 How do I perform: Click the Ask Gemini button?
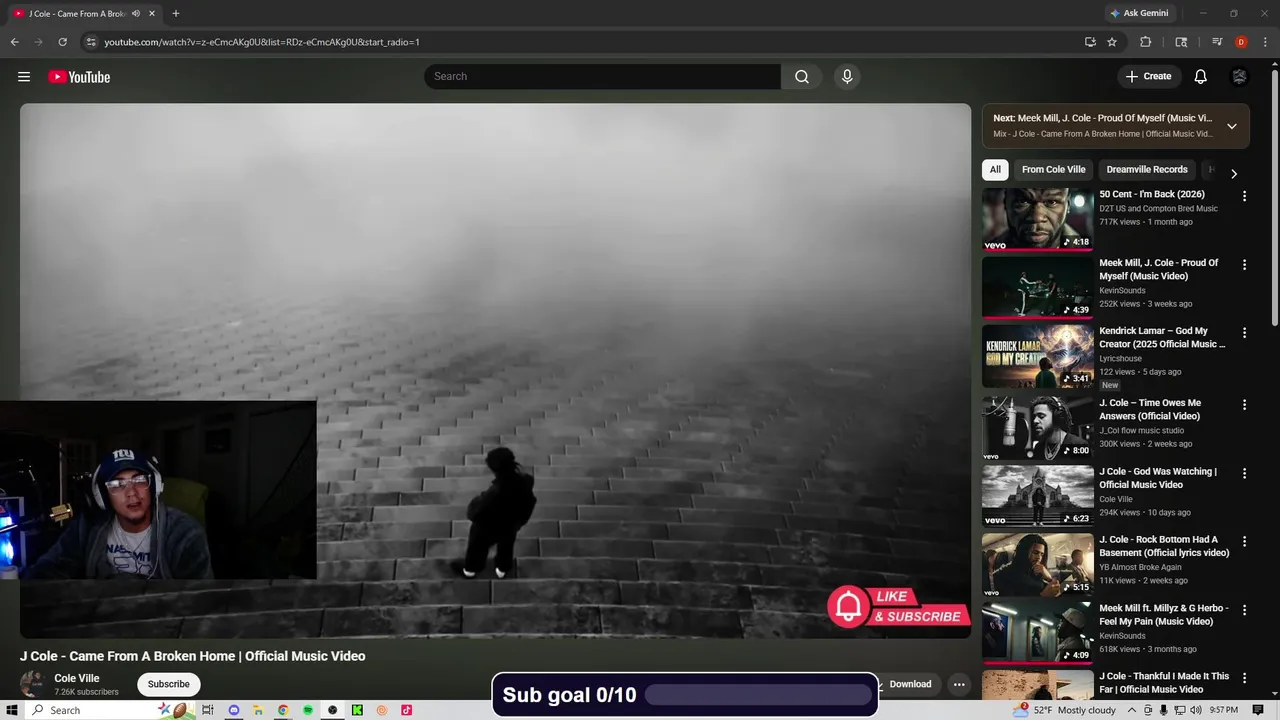tap(1138, 14)
